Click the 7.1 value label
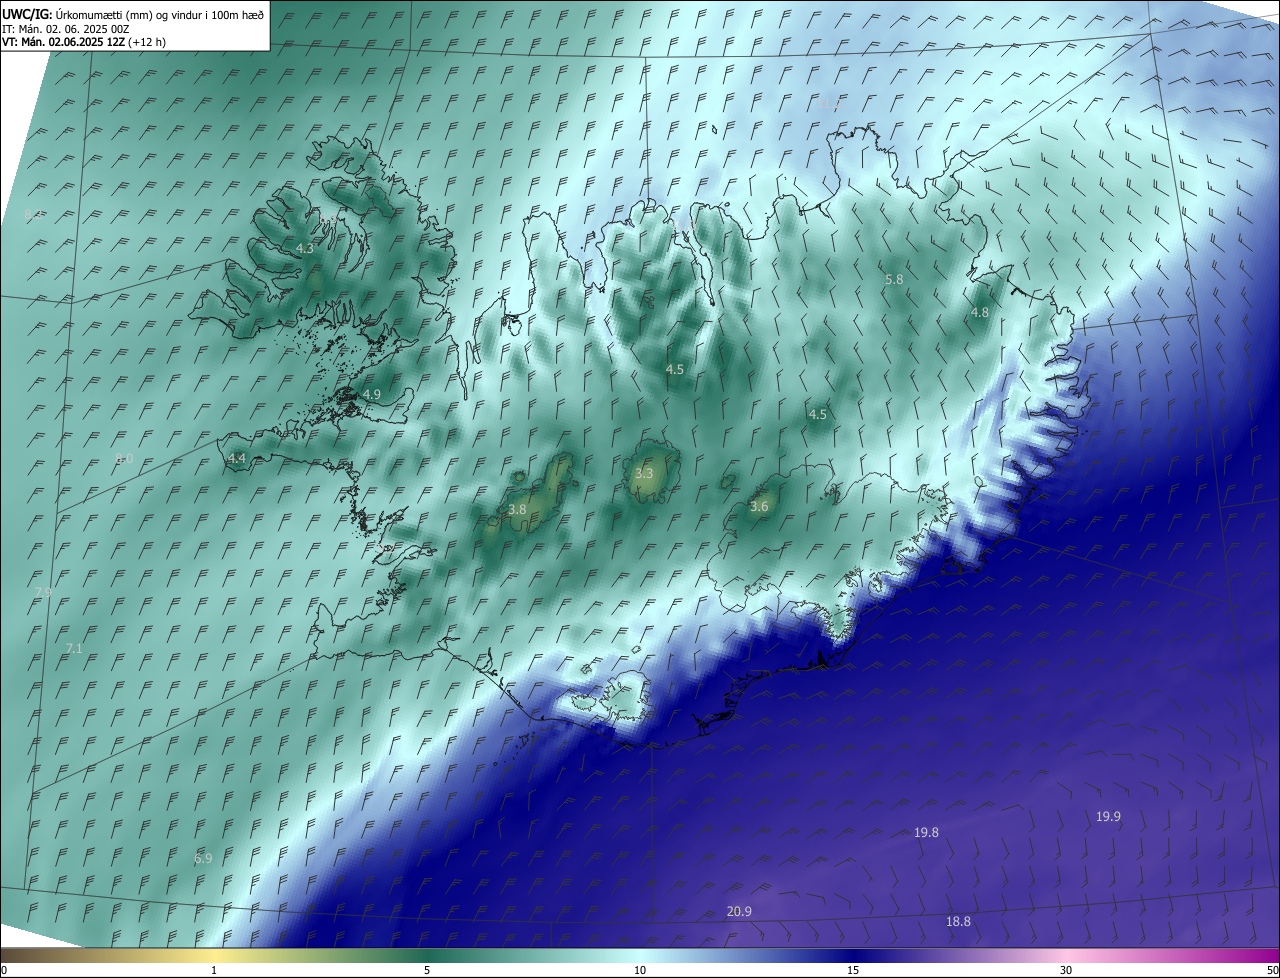 (74, 649)
